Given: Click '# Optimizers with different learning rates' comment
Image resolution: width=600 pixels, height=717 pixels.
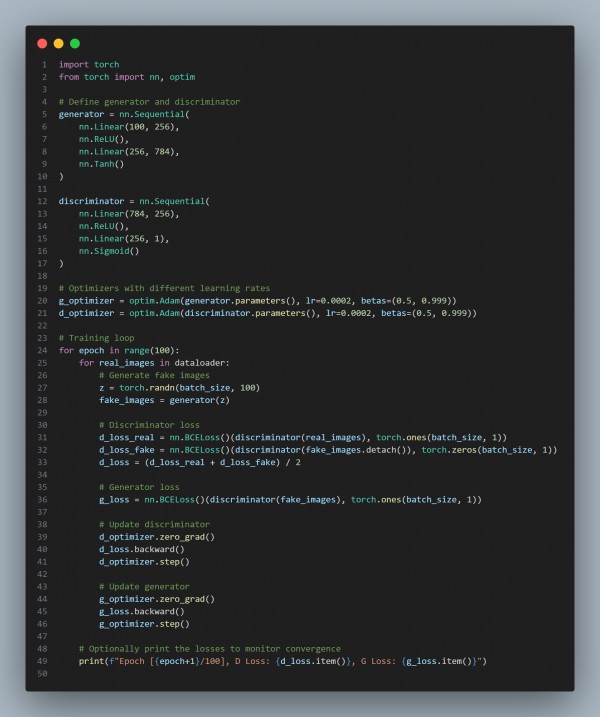Looking at the screenshot, I should (164, 288).
